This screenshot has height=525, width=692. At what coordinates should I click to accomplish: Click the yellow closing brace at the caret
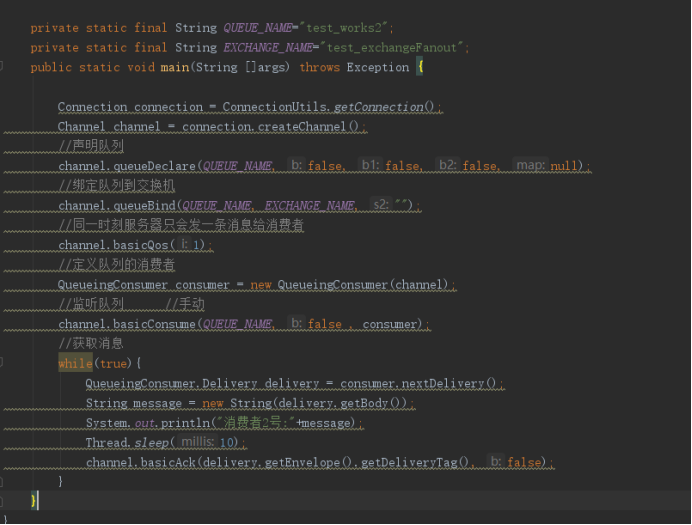tap(34, 500)
